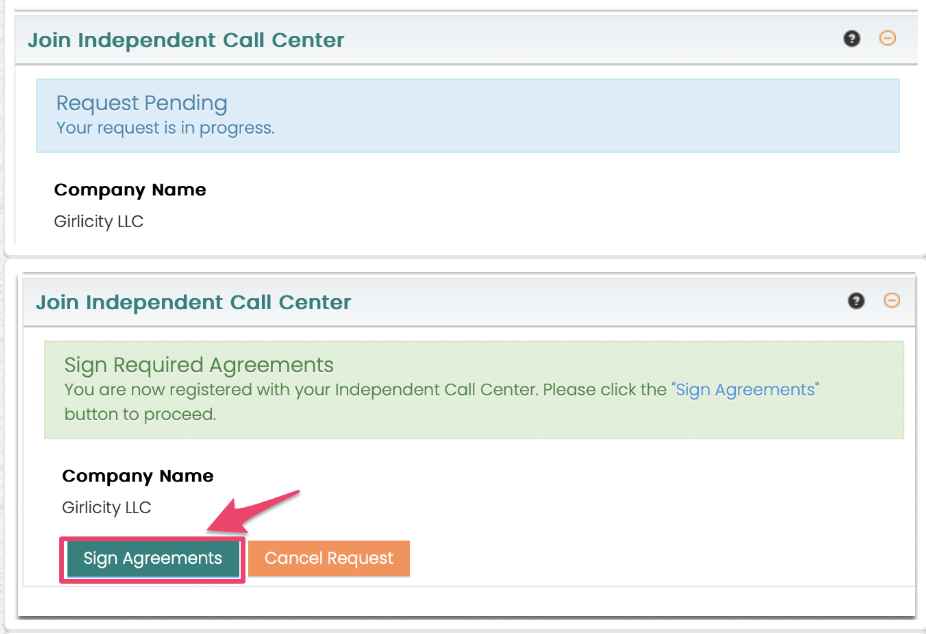The height and width of the screenshot is (634, 926).
Task: Click the "Your request is in progress." message
Action: 165,128
